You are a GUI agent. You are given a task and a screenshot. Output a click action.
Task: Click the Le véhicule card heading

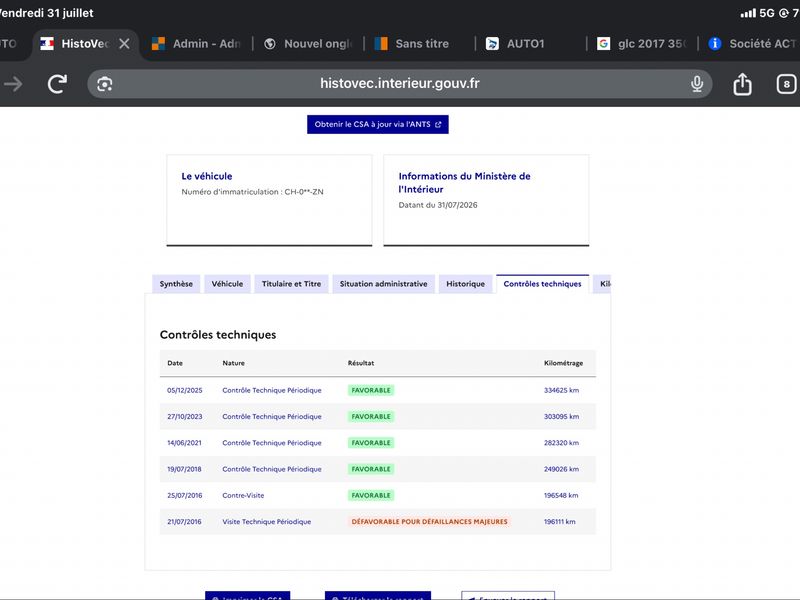[207, 176]
